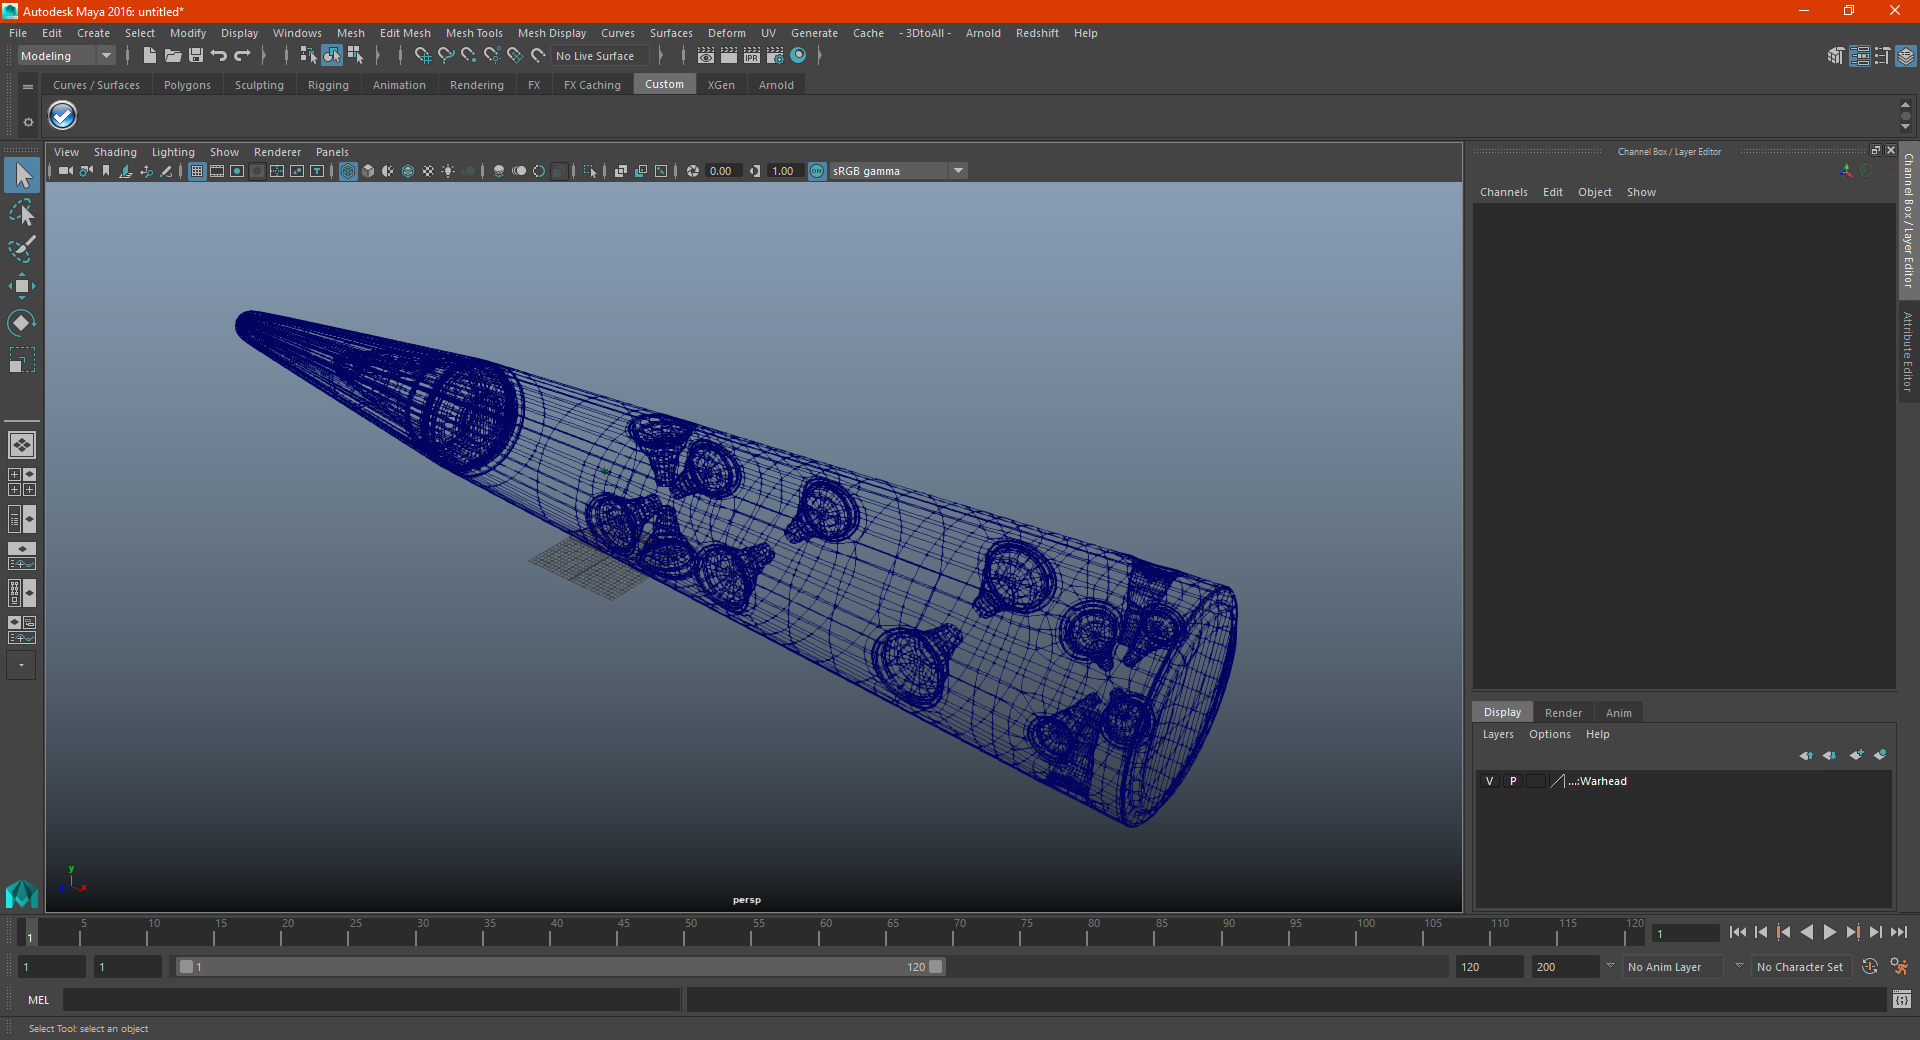Switch to the Render layer tab
The height and width of the screenshot is (1040, 1920).
click(1563, 713)
